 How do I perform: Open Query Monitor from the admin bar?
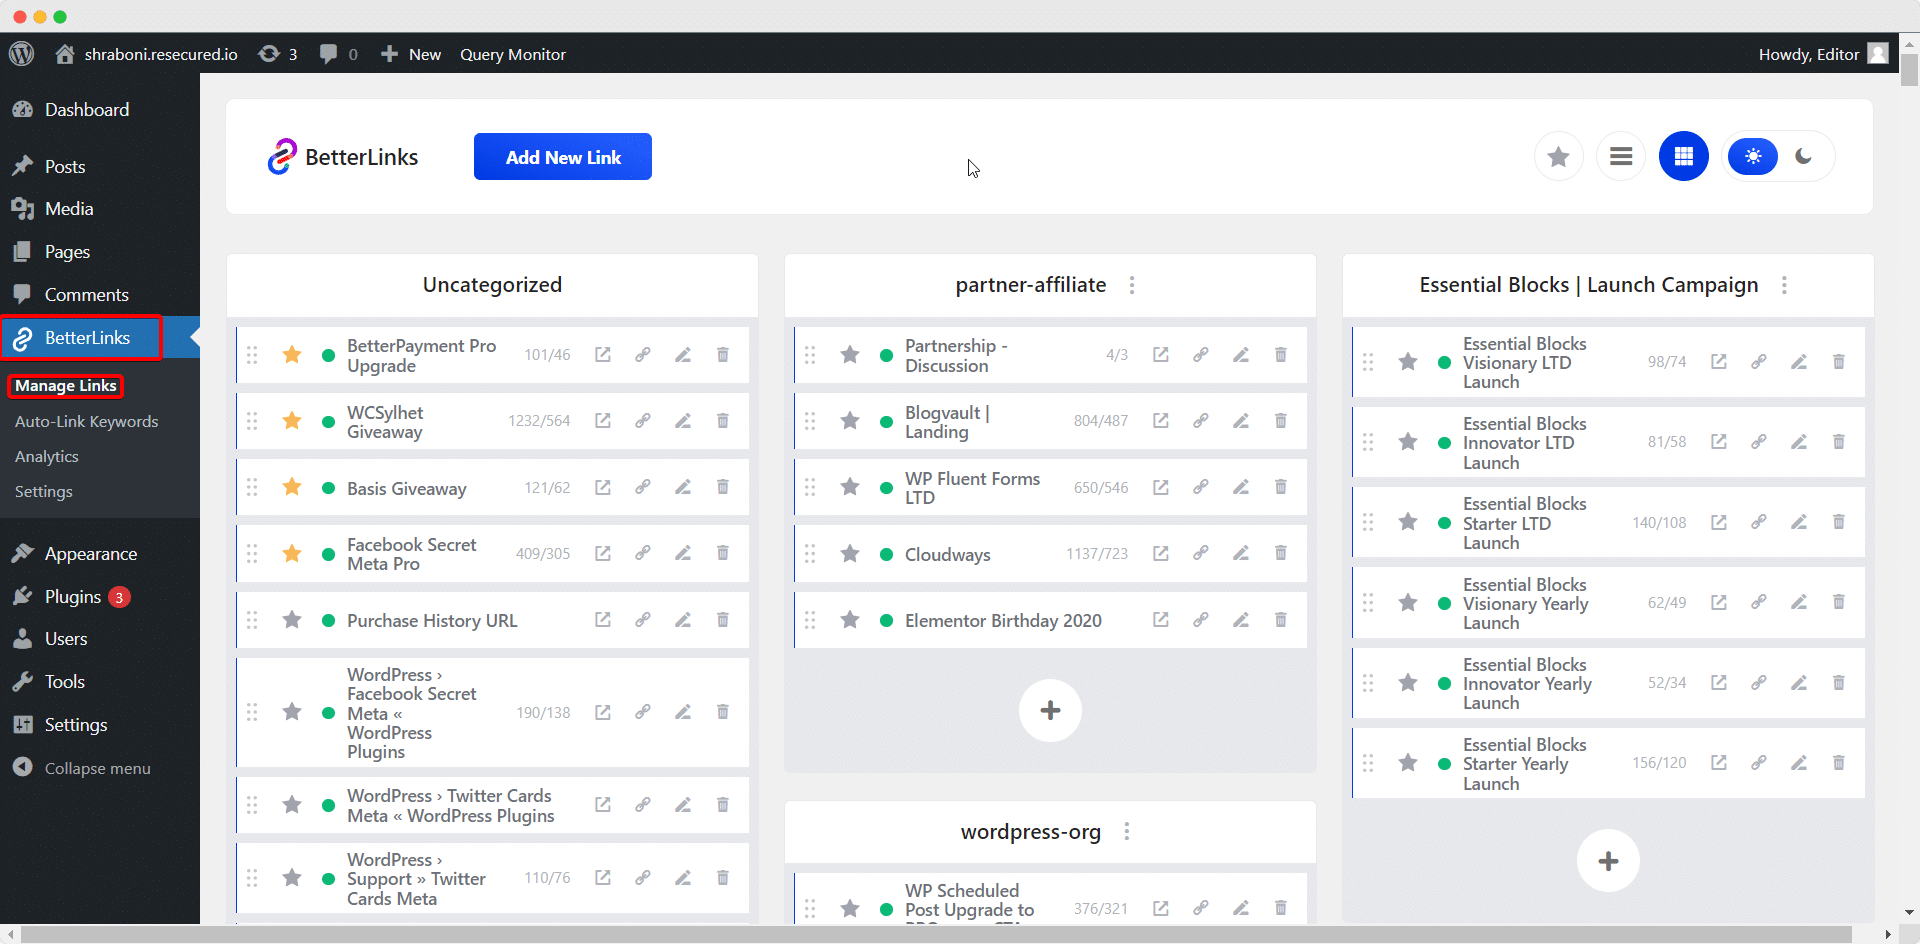pyautogui.click(x=512, y=54)
